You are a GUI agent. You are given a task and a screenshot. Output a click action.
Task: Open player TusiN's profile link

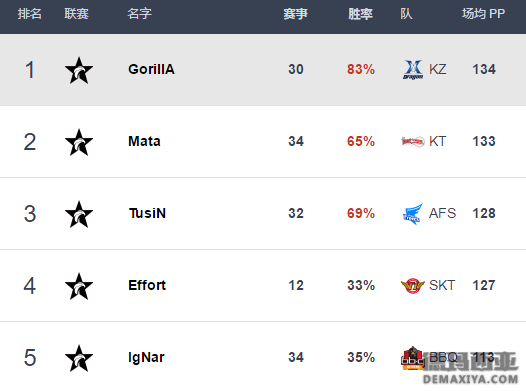pos(147,213)
